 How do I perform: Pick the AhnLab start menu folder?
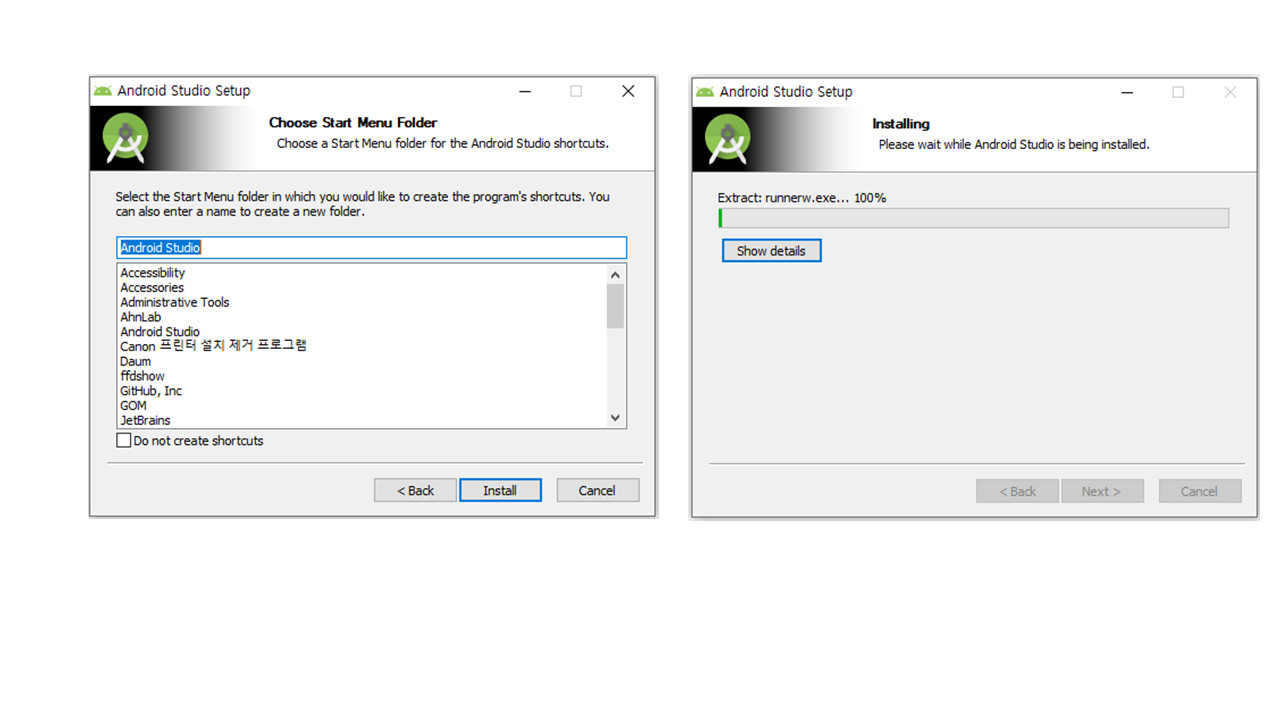click(141, 317)
